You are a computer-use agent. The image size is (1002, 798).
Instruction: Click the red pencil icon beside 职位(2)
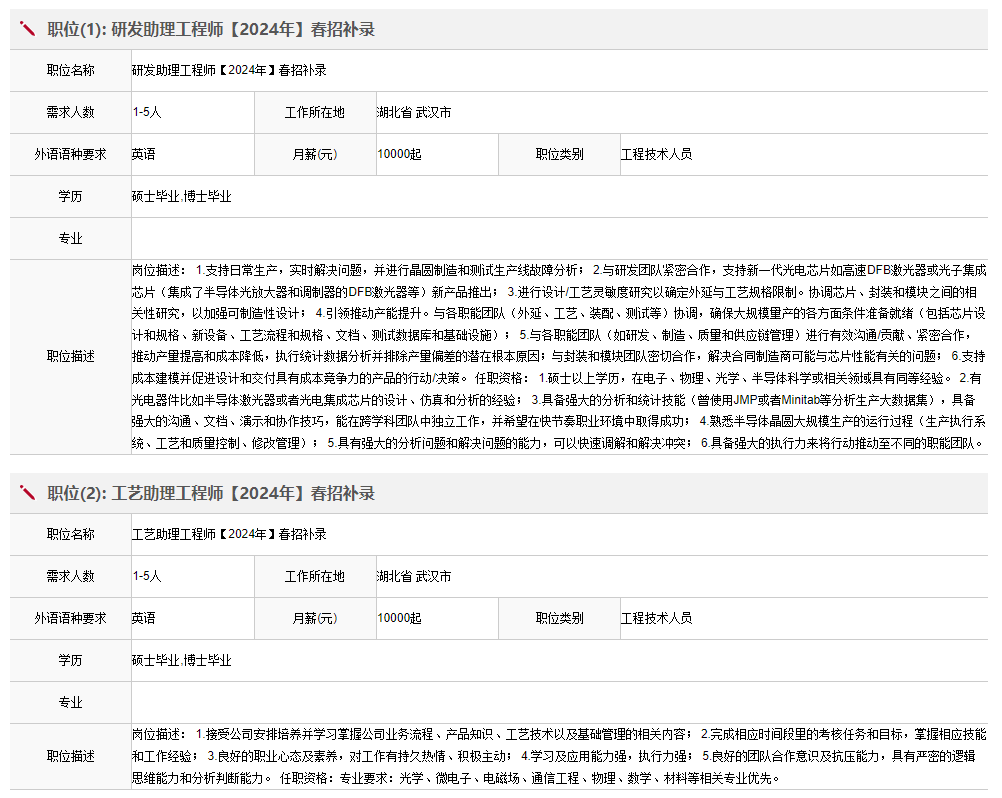(28, 493)
